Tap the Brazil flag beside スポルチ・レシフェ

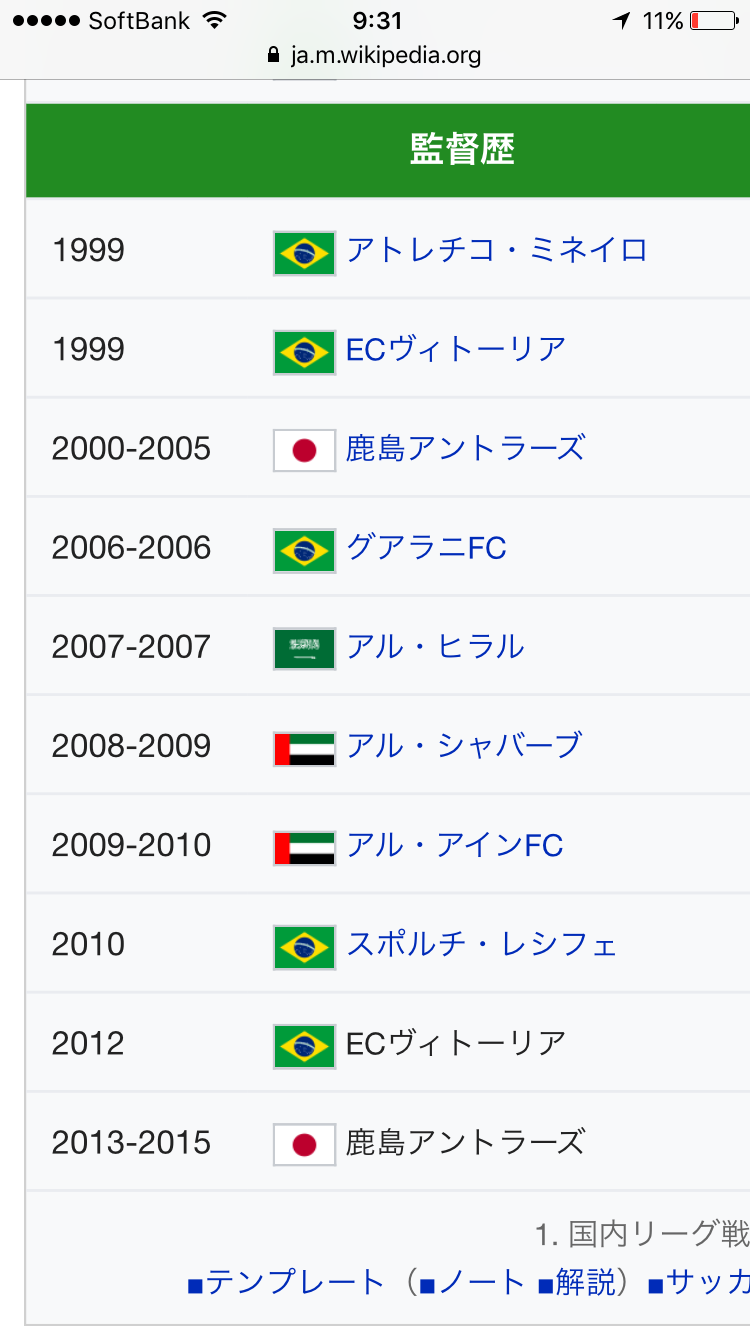click(304, 947)
